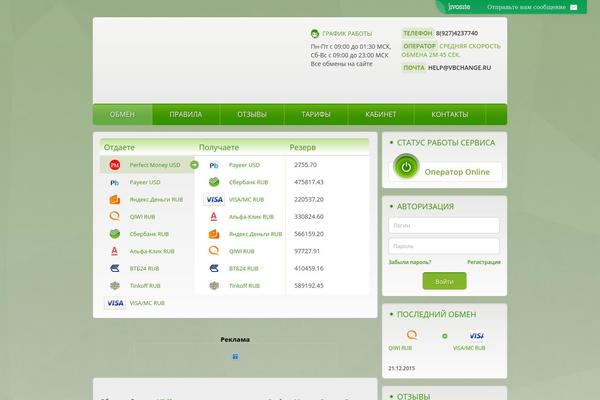Focus the Логин input field
The height and width of the screenshot is (400, 600).
[444, 225]
